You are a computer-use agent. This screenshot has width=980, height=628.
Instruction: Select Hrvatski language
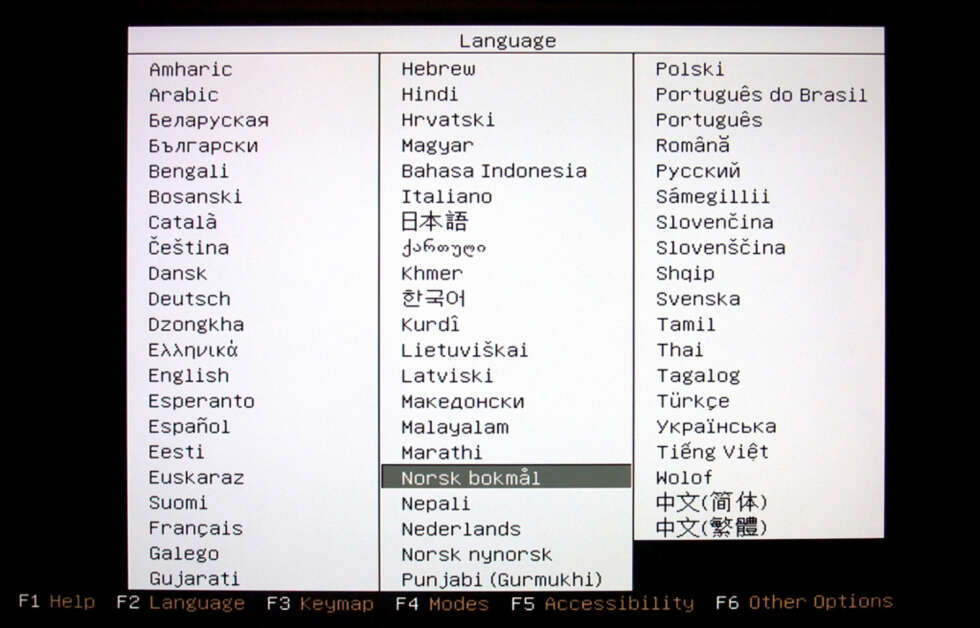point(448,120)
